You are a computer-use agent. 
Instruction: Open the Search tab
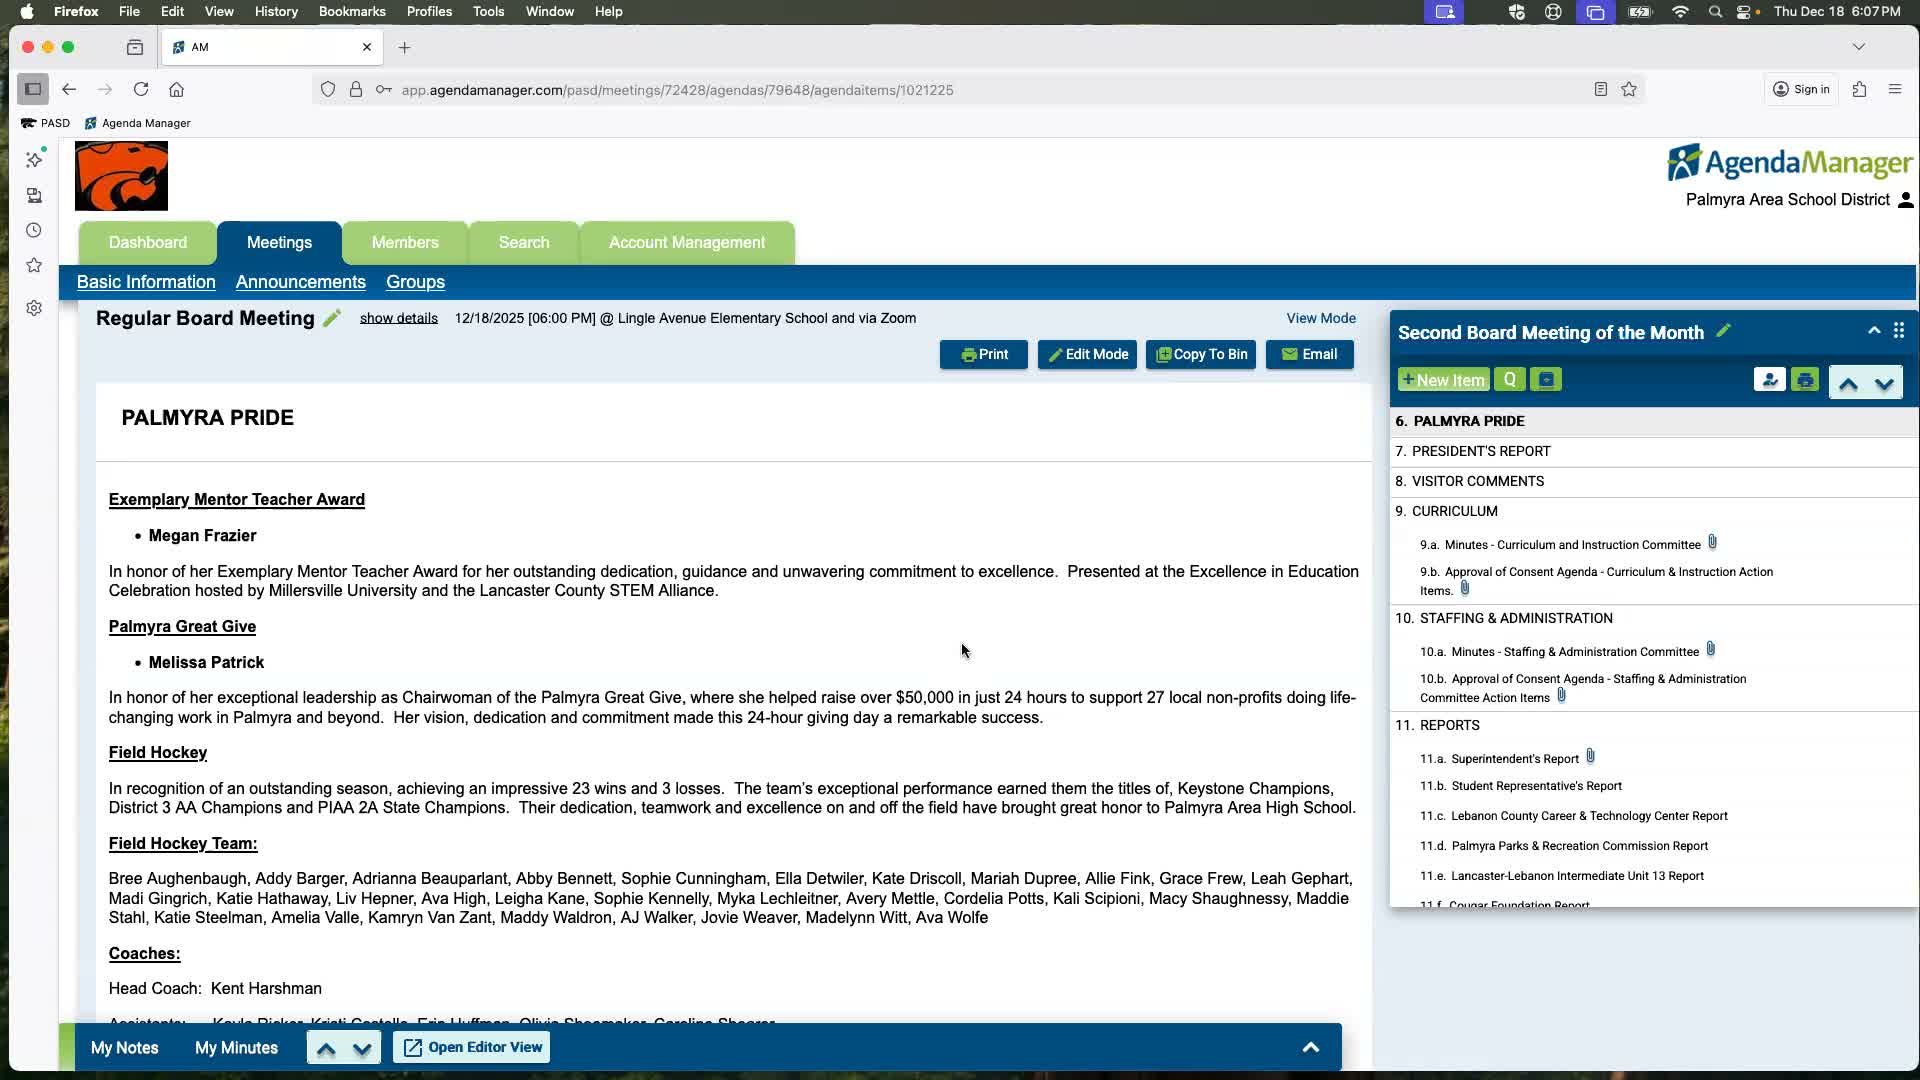[523, 243]
